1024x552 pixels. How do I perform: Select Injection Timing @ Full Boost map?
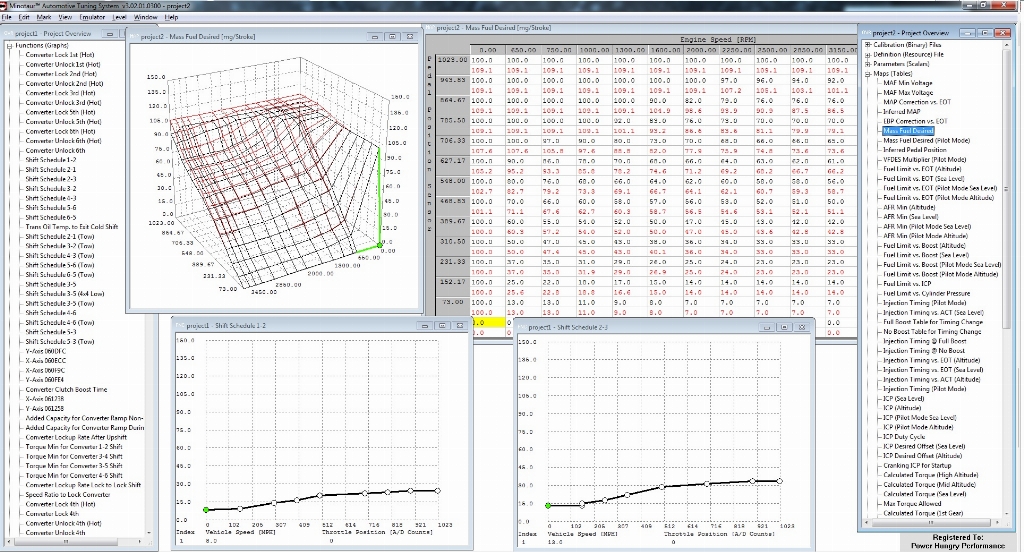pos(925,341)
